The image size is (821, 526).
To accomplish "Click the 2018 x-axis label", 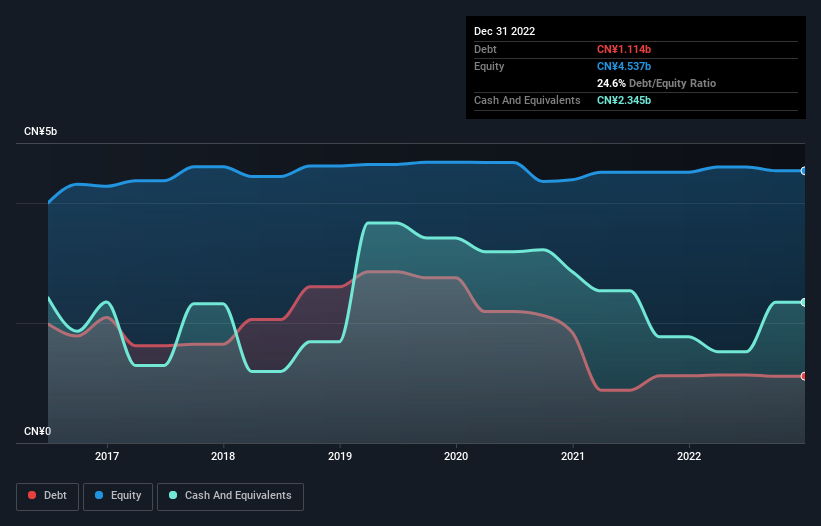I will pos(223,456).
